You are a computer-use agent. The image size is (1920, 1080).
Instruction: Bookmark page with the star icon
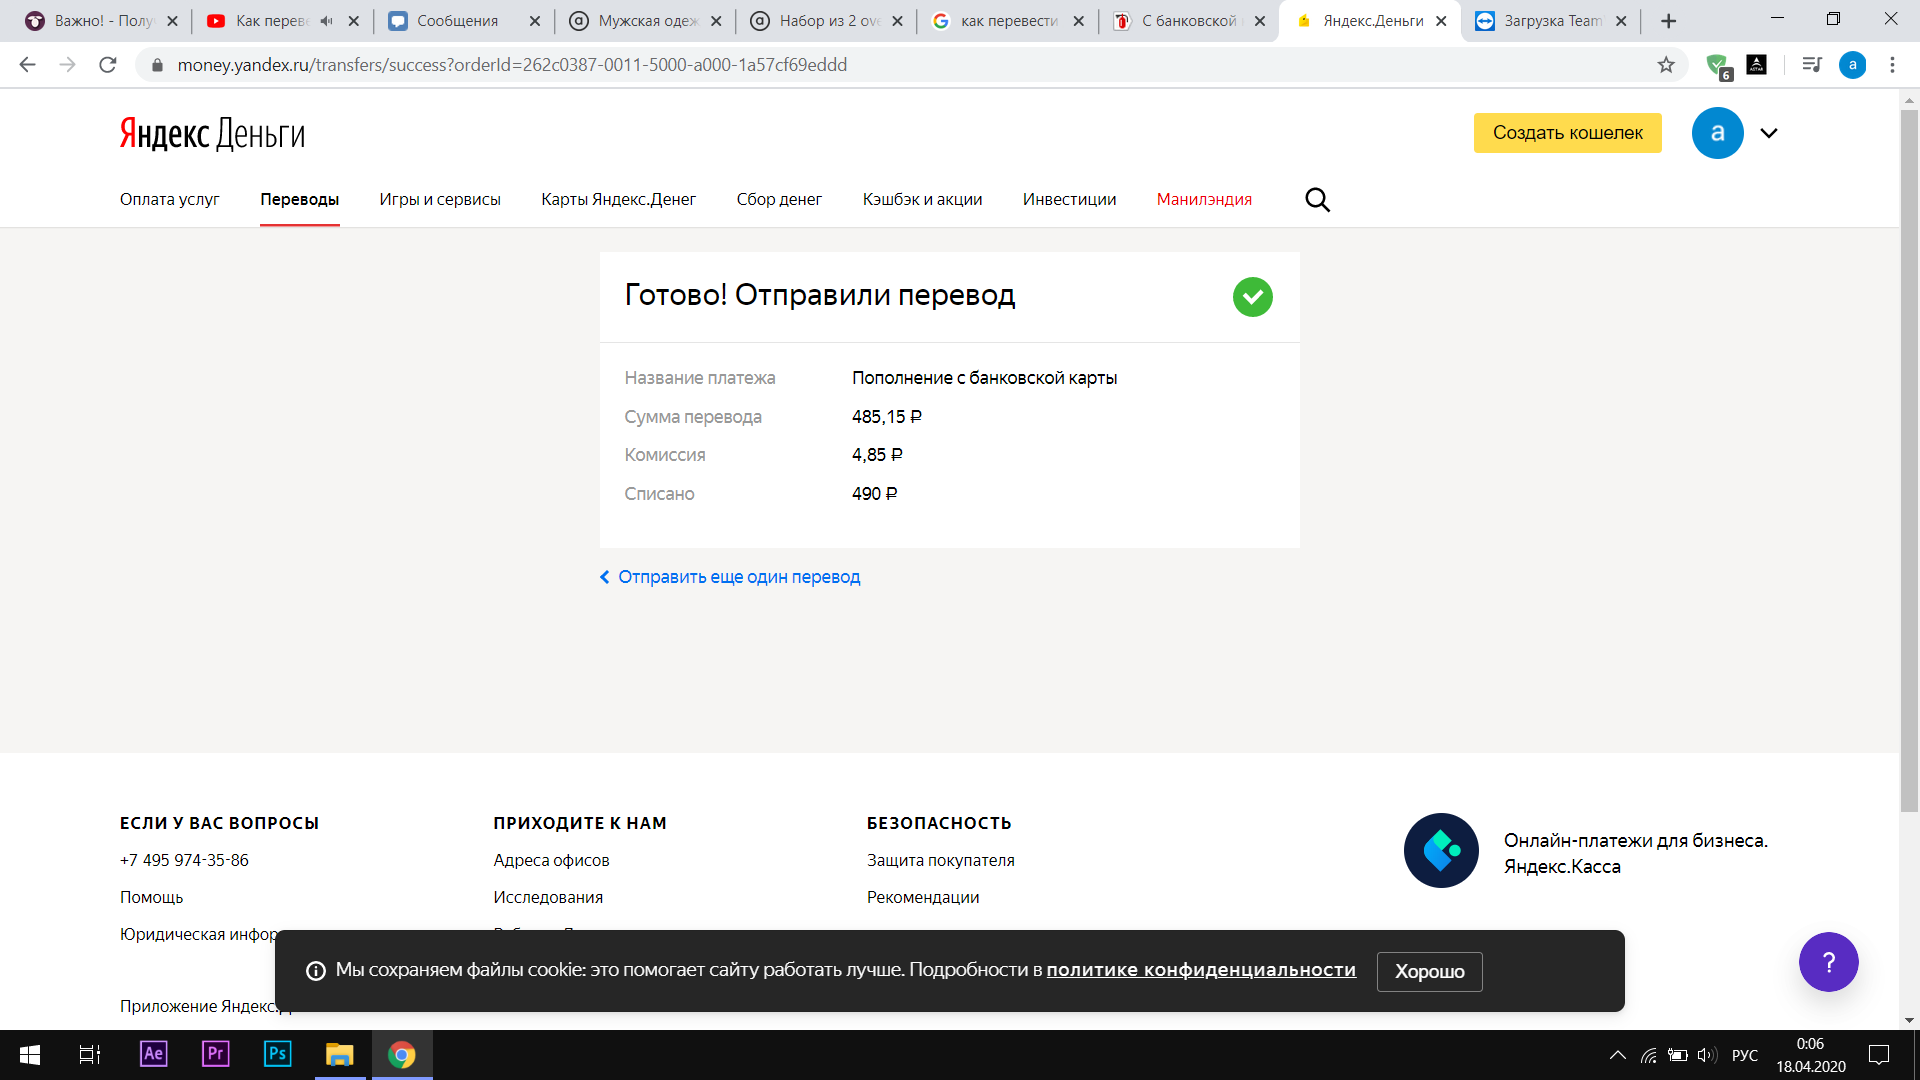point(1666,65)
